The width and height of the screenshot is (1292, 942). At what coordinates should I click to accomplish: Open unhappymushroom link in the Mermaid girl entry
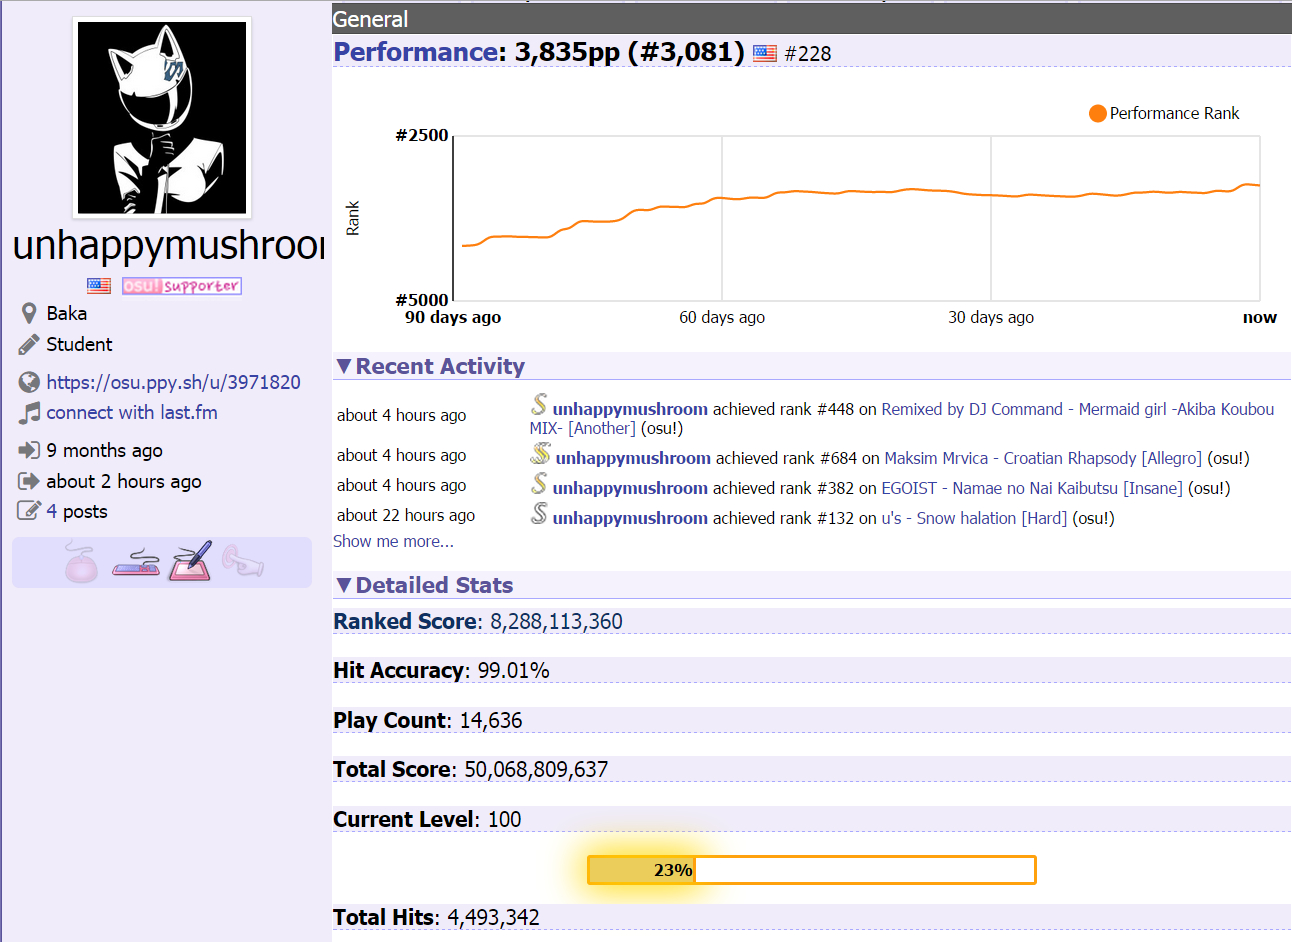tap(630, 409)
